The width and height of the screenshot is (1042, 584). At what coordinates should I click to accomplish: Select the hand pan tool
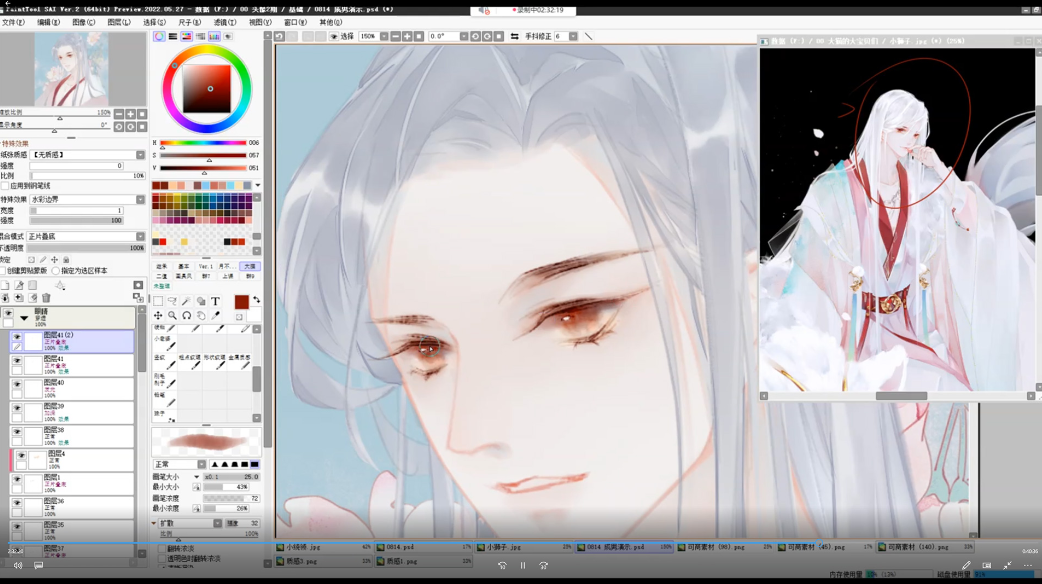[201, 316]
